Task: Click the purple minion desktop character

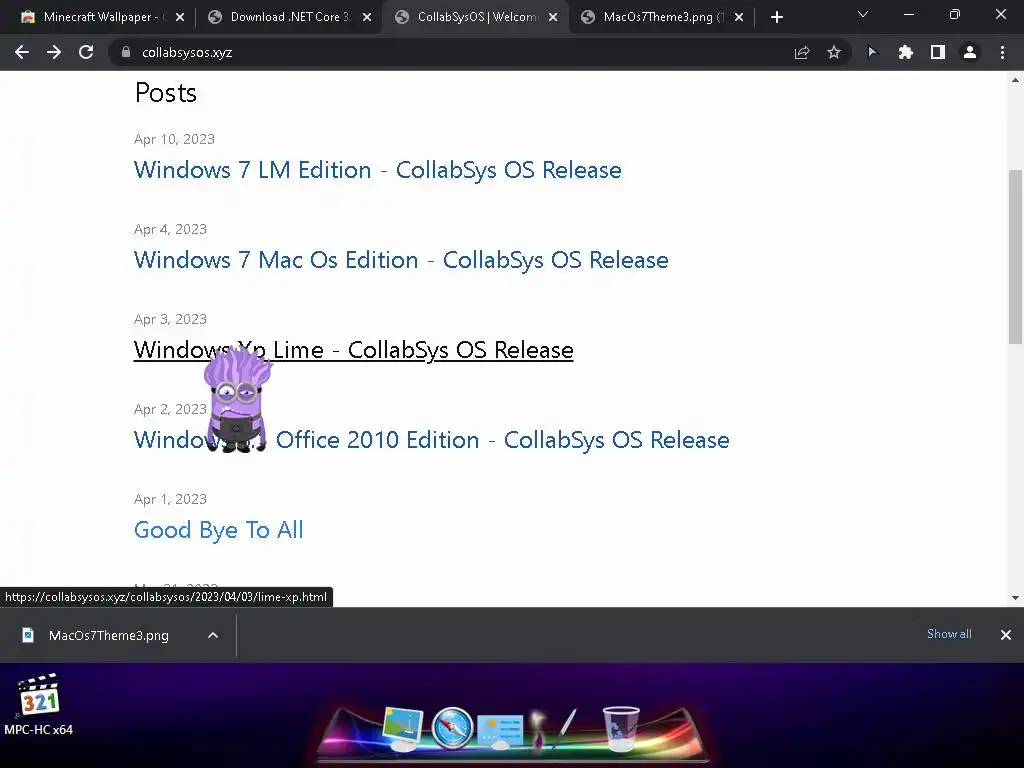Action: coord(236,398)
